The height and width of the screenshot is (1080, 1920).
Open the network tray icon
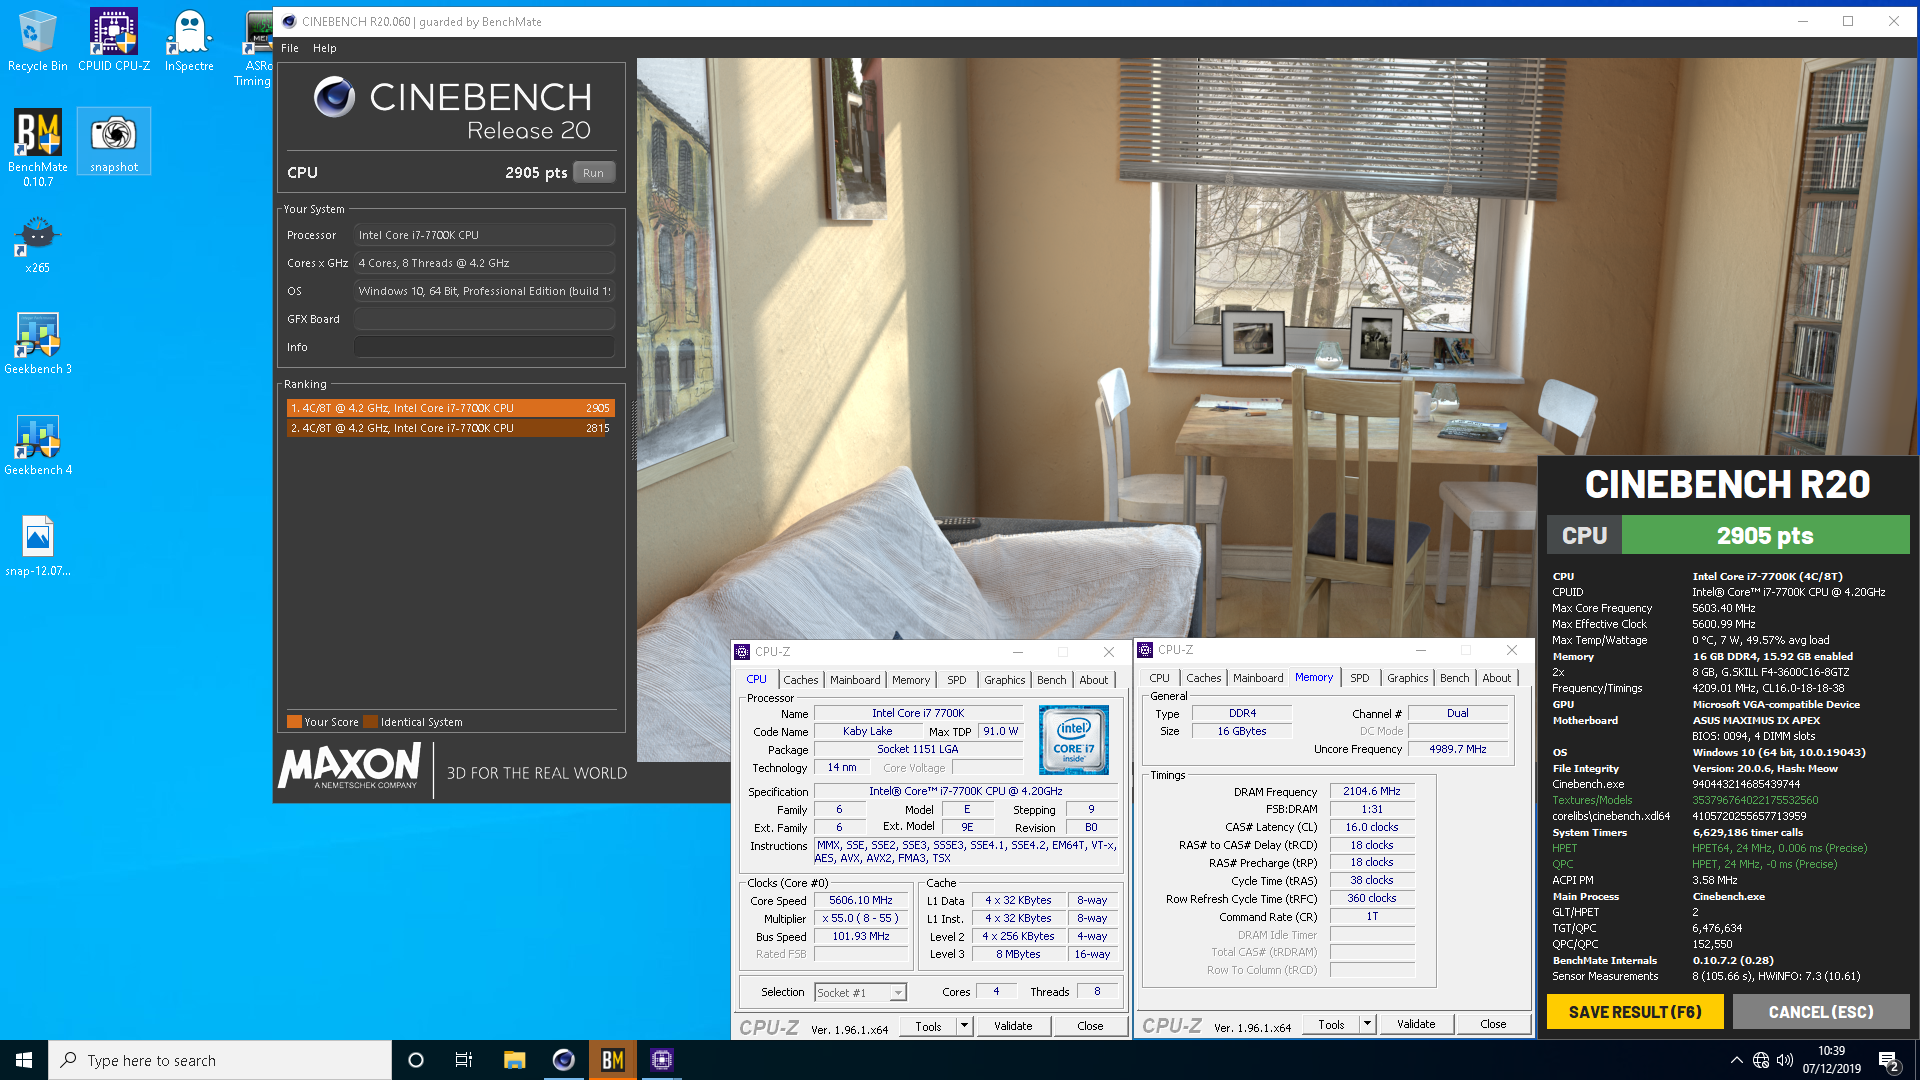(x=1761, y=1060)
